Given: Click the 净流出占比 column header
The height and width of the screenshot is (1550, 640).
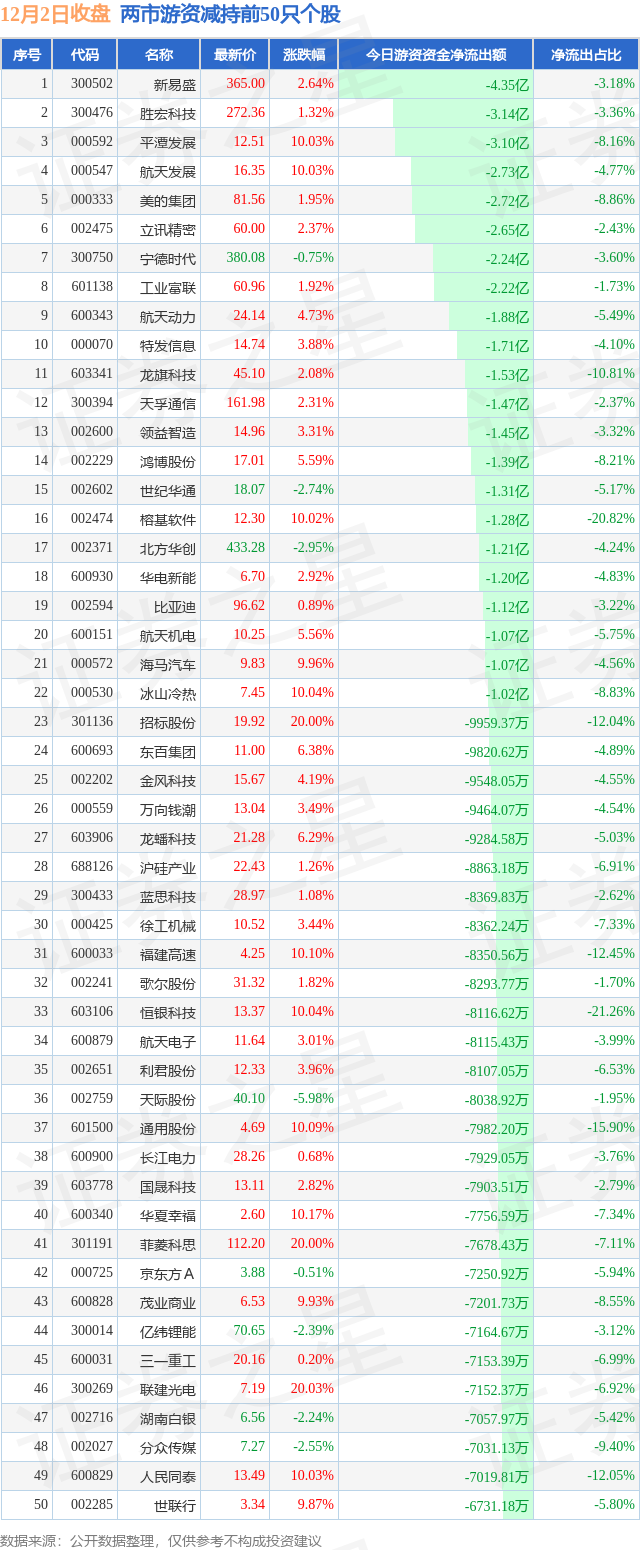Looking at the screenshot, I should pos(586,55).
